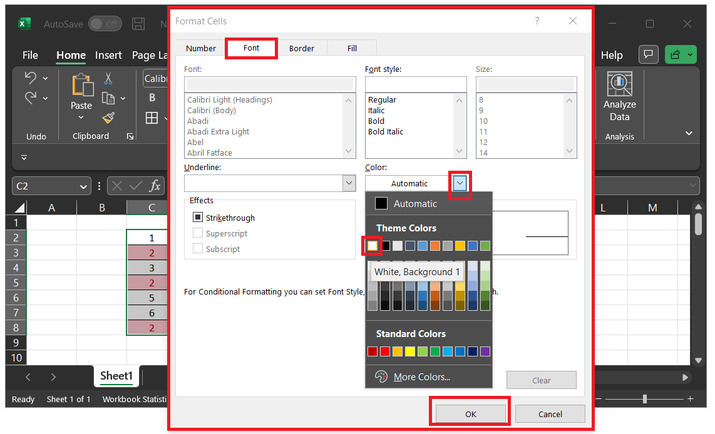715x434 pixels.
Task: Open the Comments speech bubble icon
Action: pyautogui.click(x=648, y=55)
